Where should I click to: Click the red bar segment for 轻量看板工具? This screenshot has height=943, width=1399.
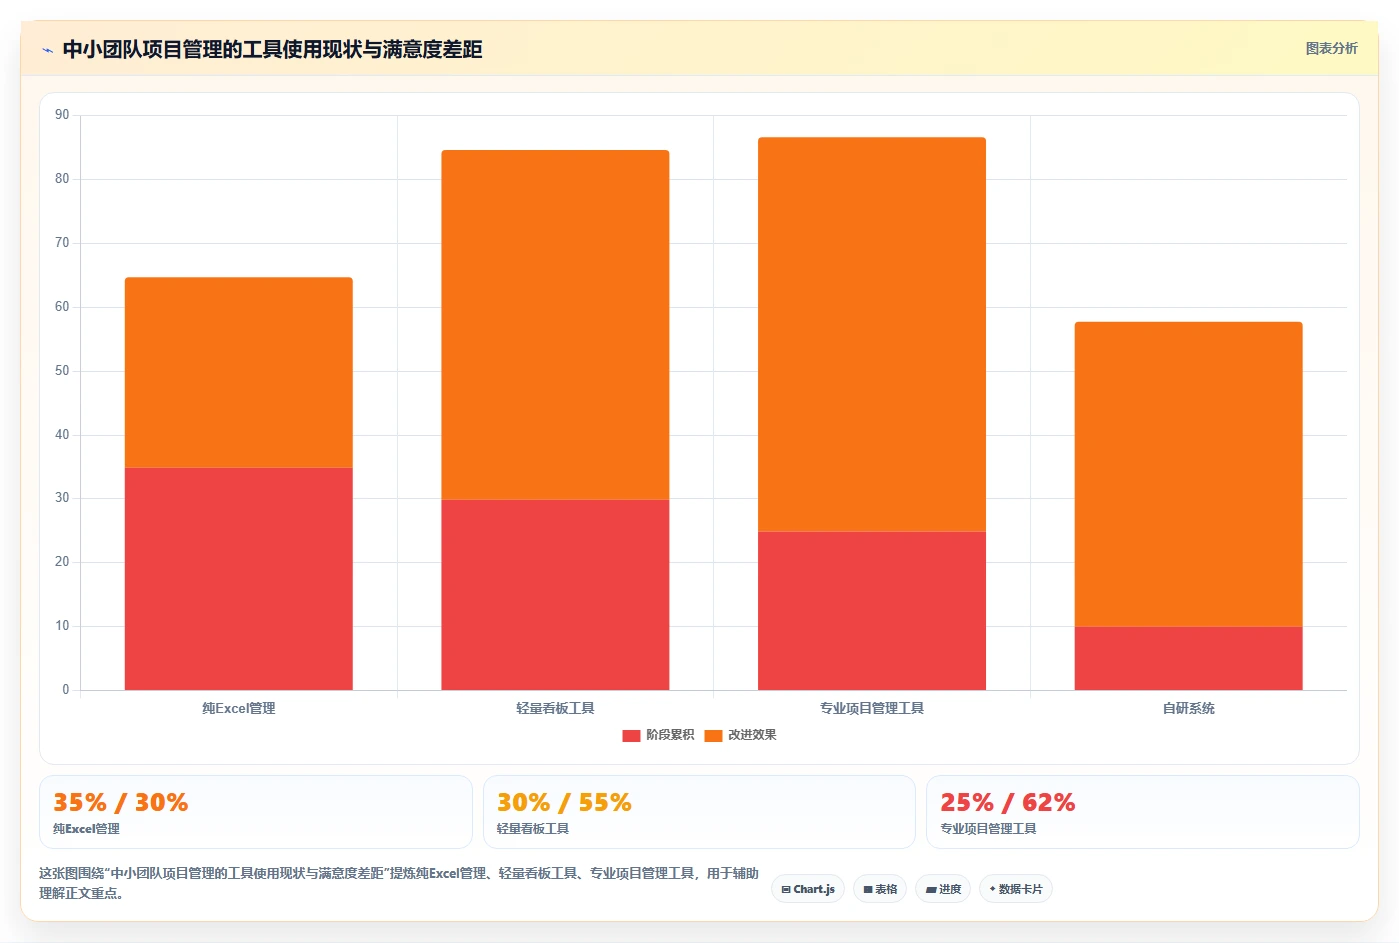click(x=555, y=595)
